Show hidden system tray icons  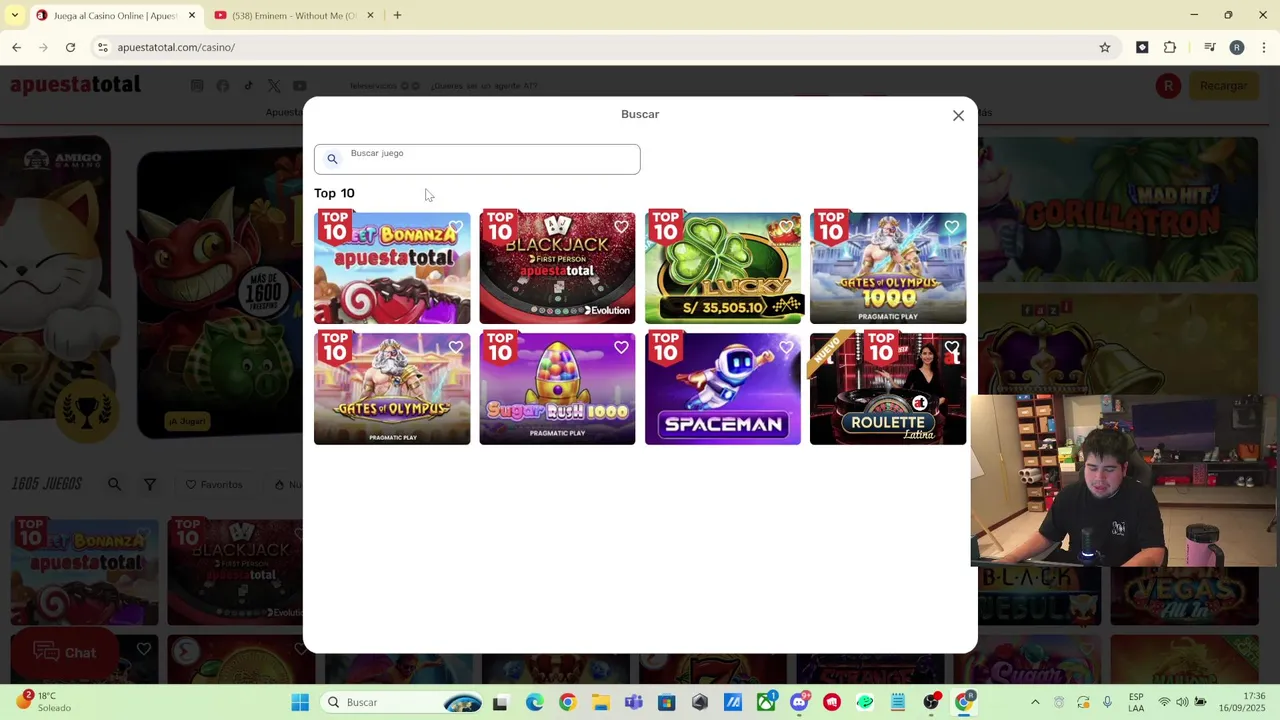[1035, 702]
